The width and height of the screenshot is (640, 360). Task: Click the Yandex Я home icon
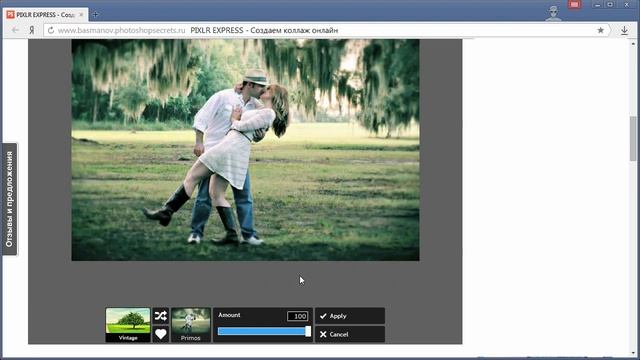click(x=32, y=30)
